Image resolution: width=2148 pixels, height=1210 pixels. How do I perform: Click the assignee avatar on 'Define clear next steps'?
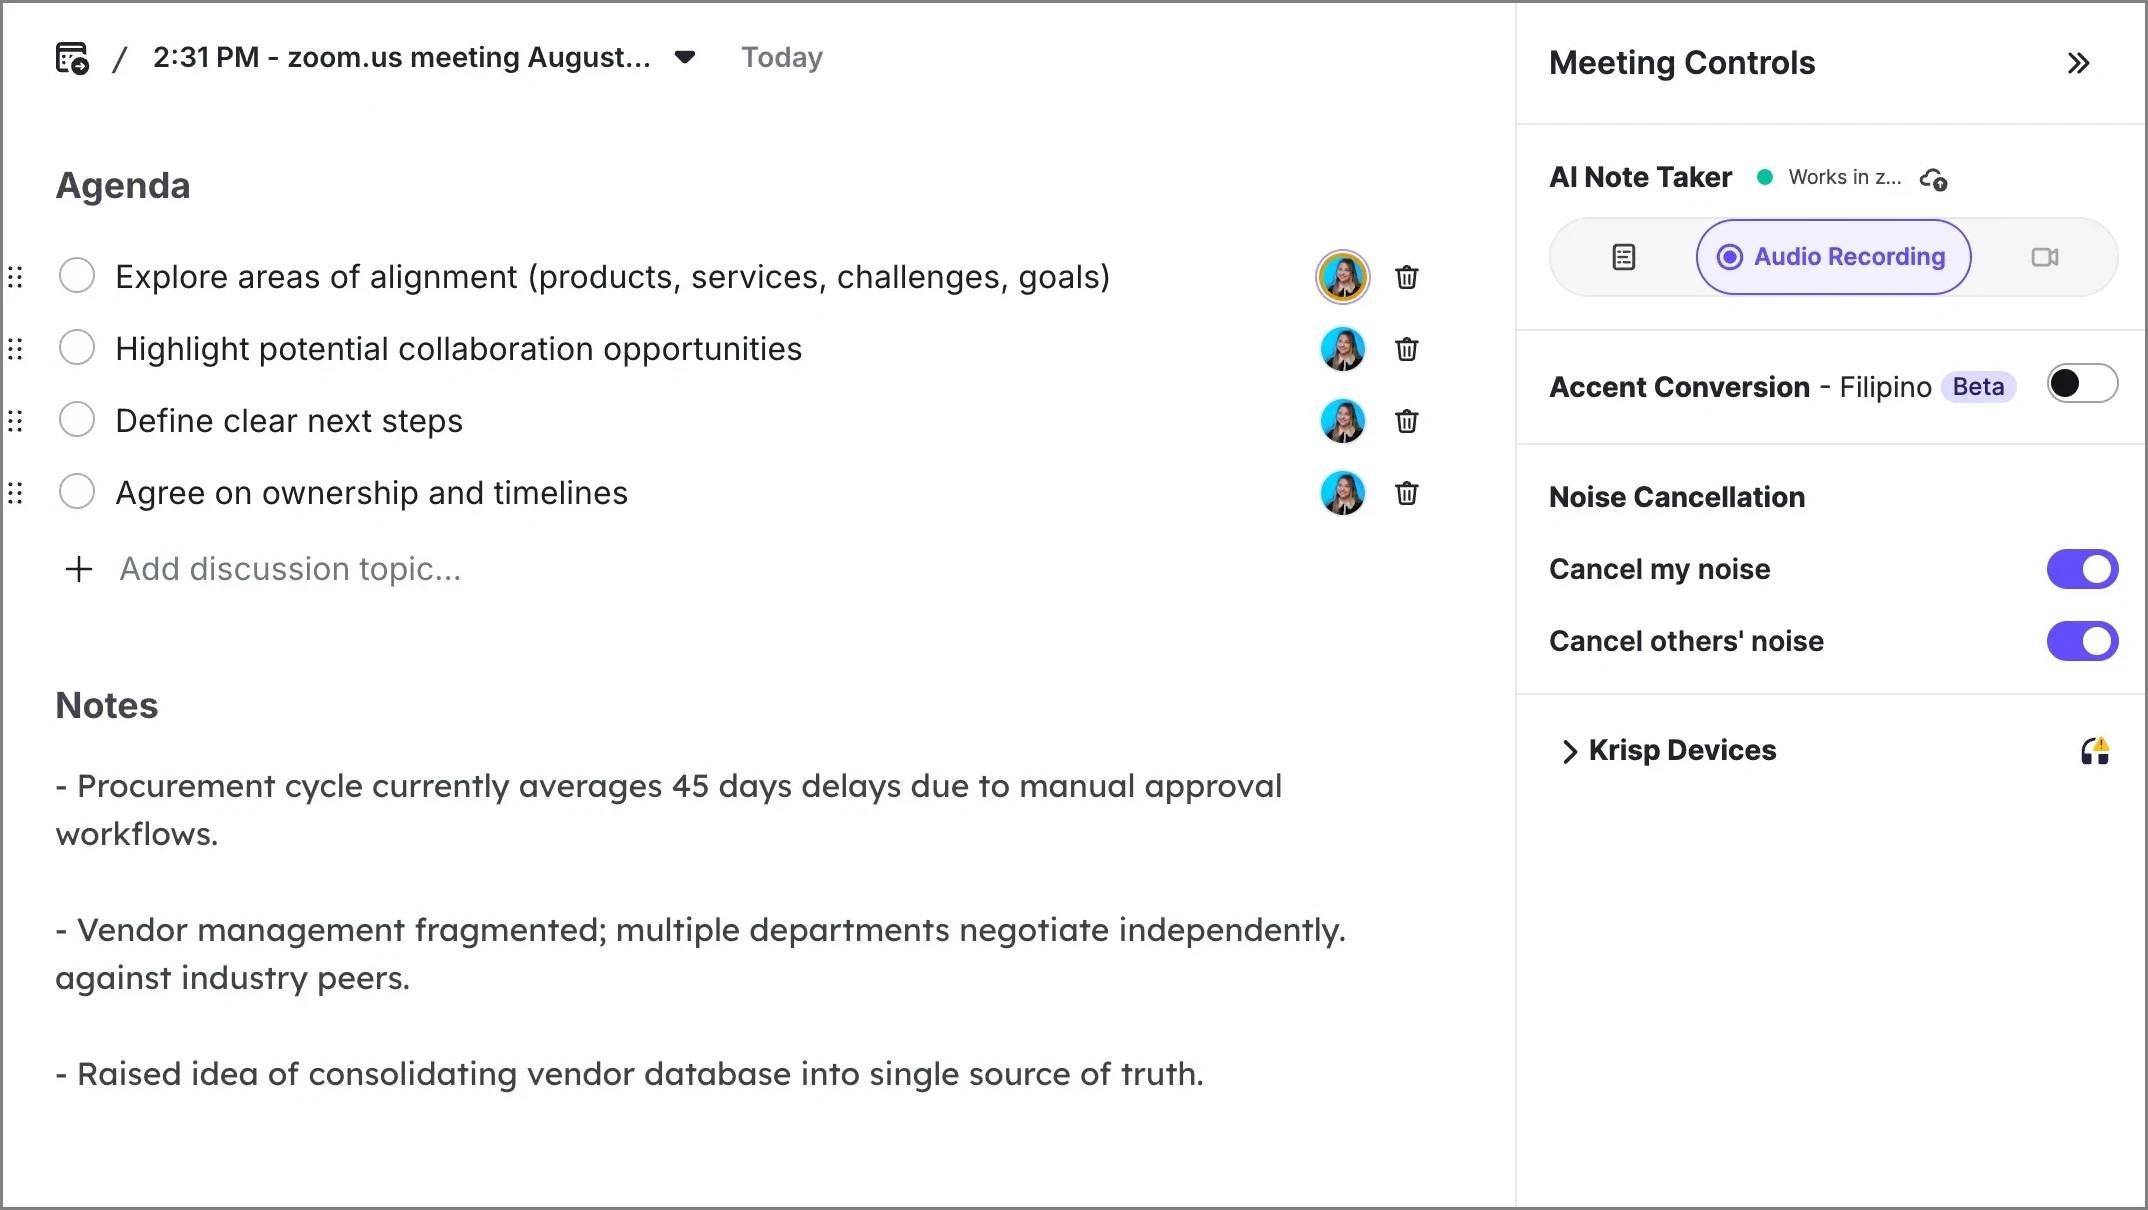point(1342,421)
